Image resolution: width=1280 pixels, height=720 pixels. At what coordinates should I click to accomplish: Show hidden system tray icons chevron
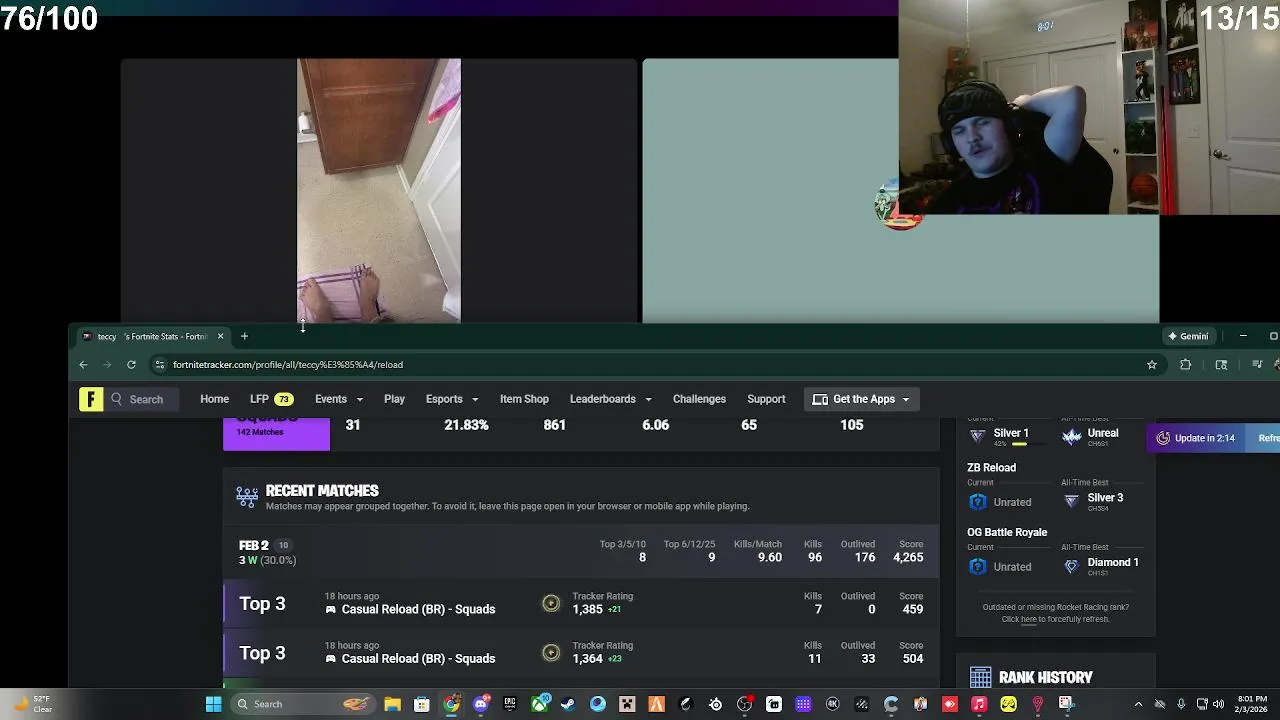click(x=1138, y=704)
